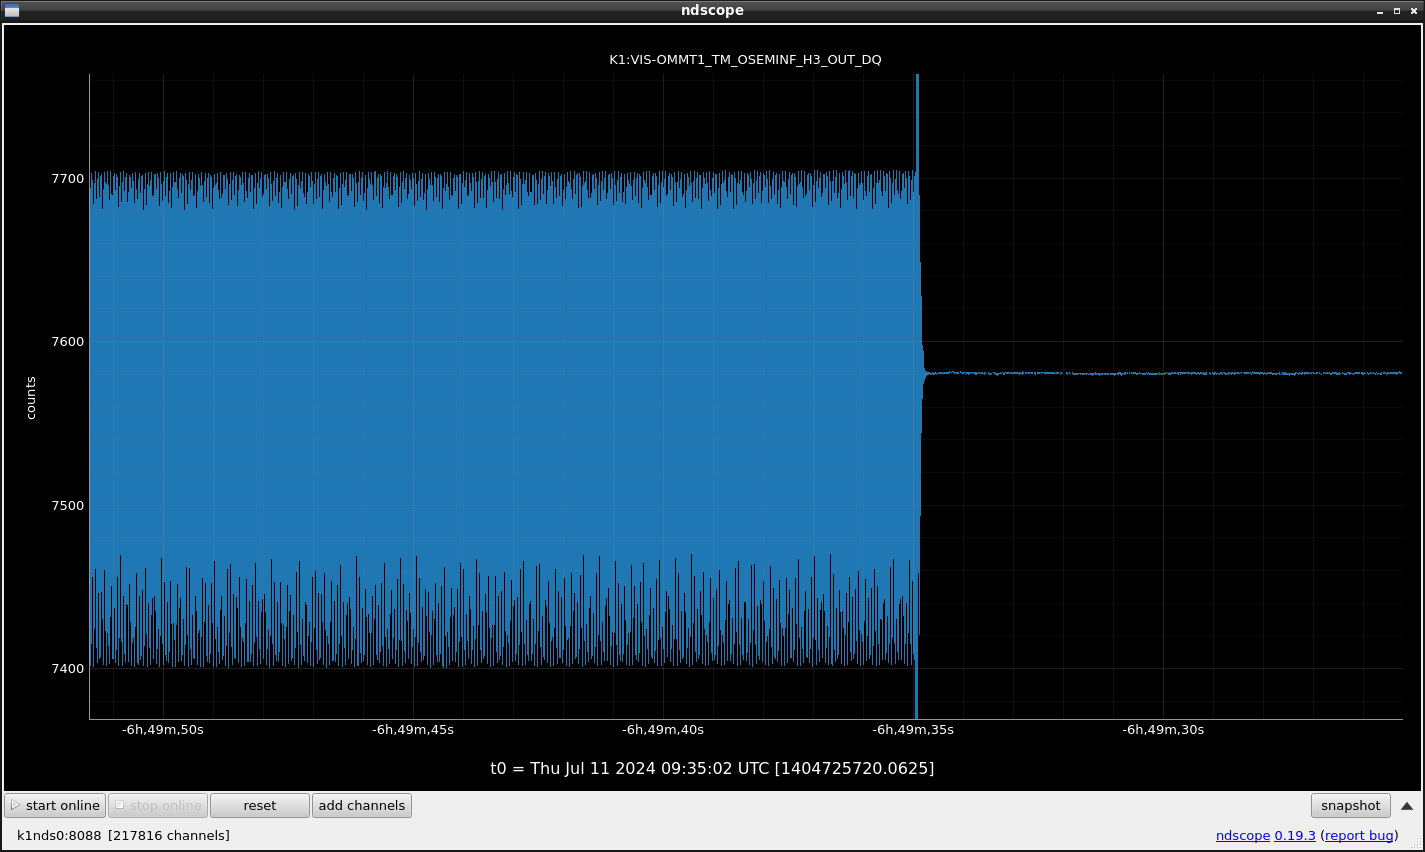Open the window menu icon in title bar
The height and width of the screenshot is (852, 1425).
12,10
